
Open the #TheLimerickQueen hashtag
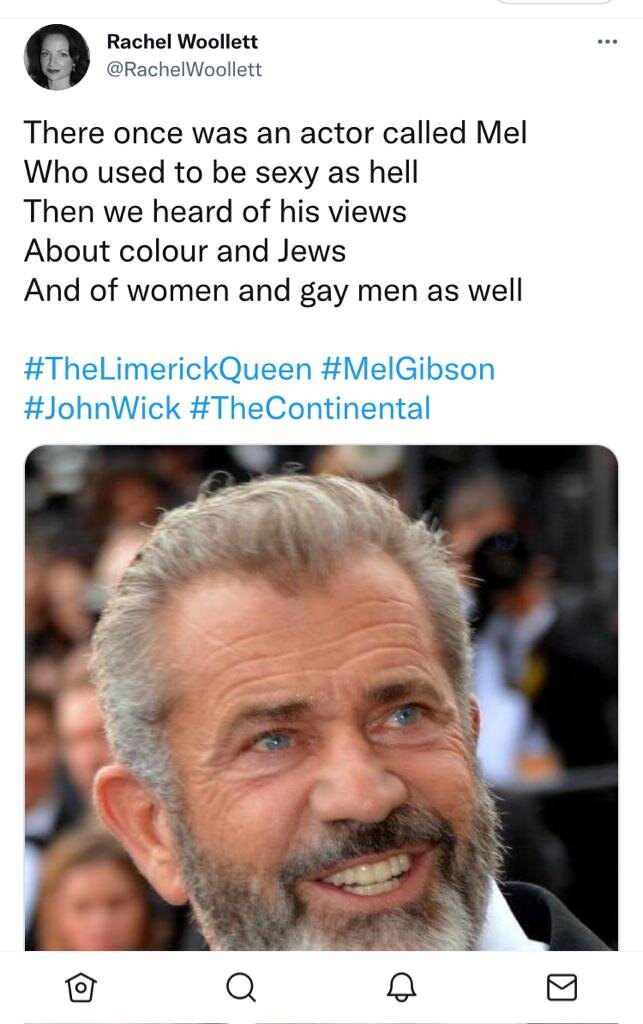point(168,369)
